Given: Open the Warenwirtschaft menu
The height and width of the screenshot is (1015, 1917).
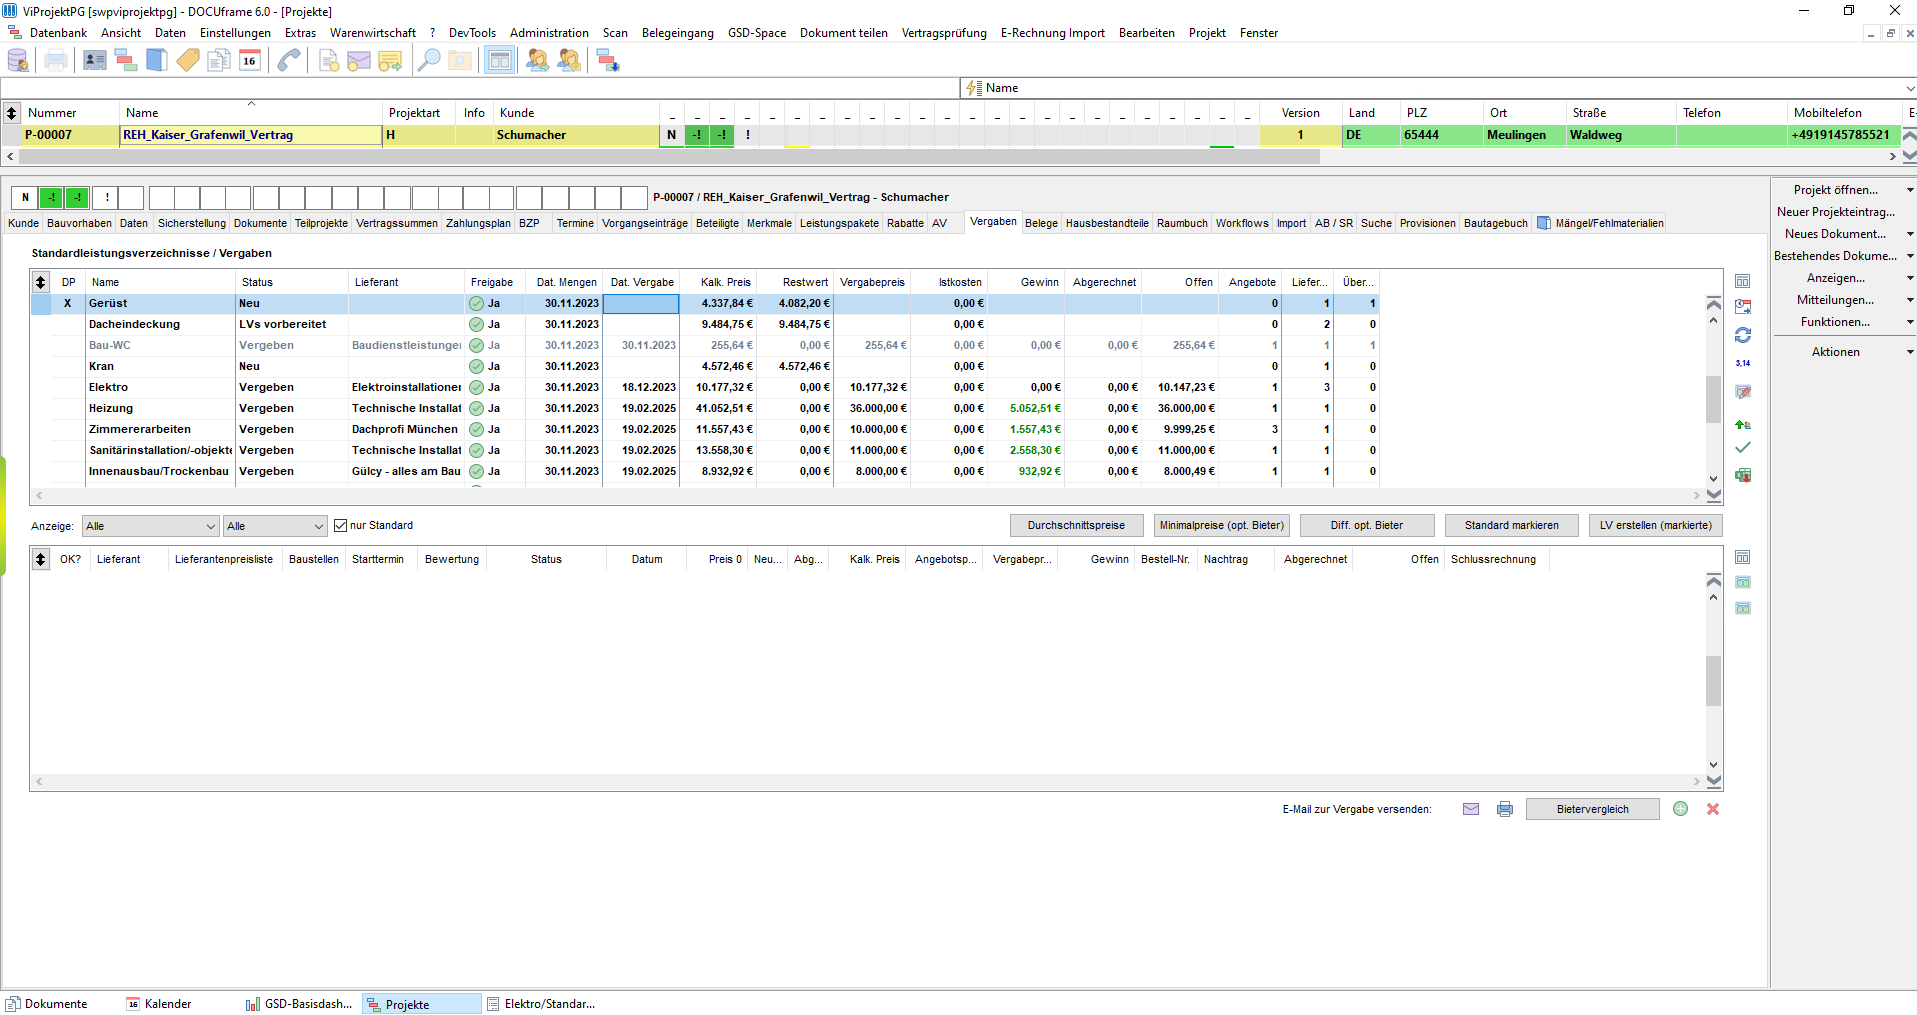Looking at the screenshot, I should pos(373,33).
